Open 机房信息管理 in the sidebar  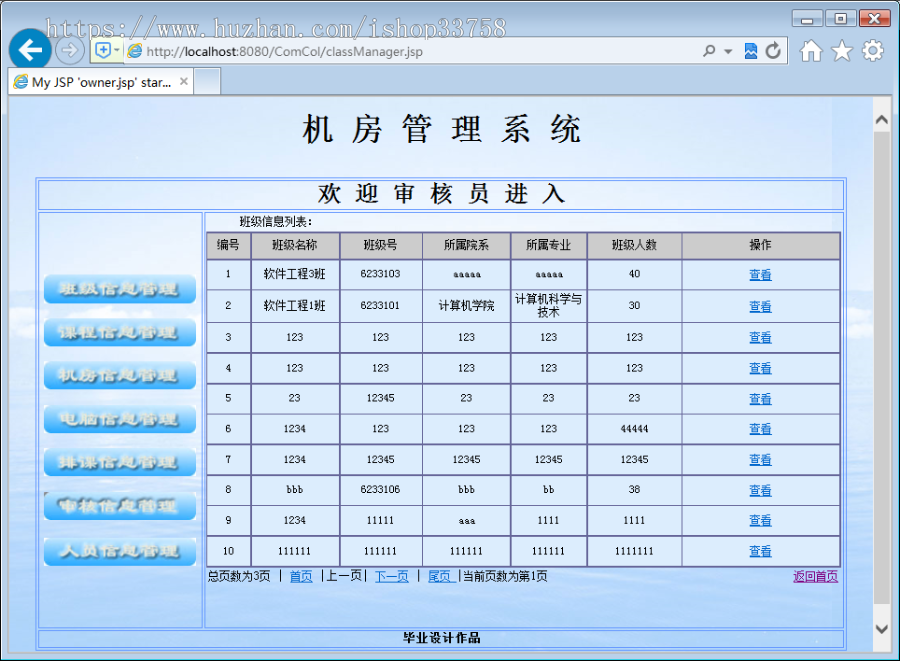point(119,375)
